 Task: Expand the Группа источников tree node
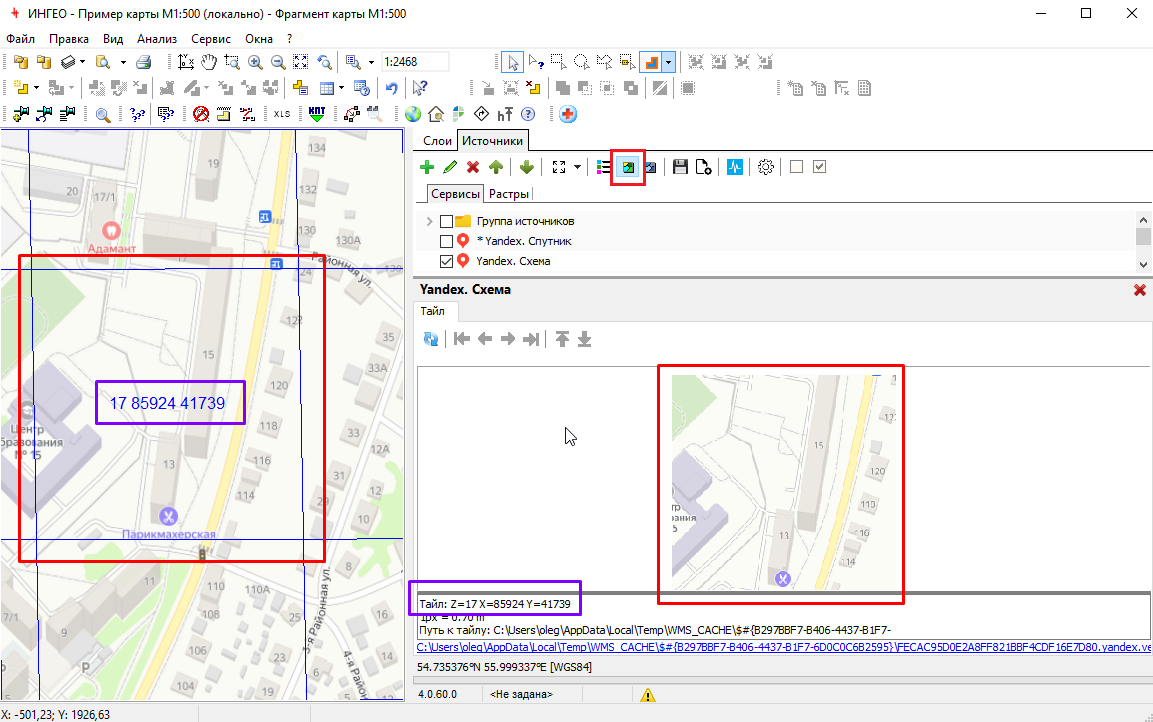(x=429, y=221)
